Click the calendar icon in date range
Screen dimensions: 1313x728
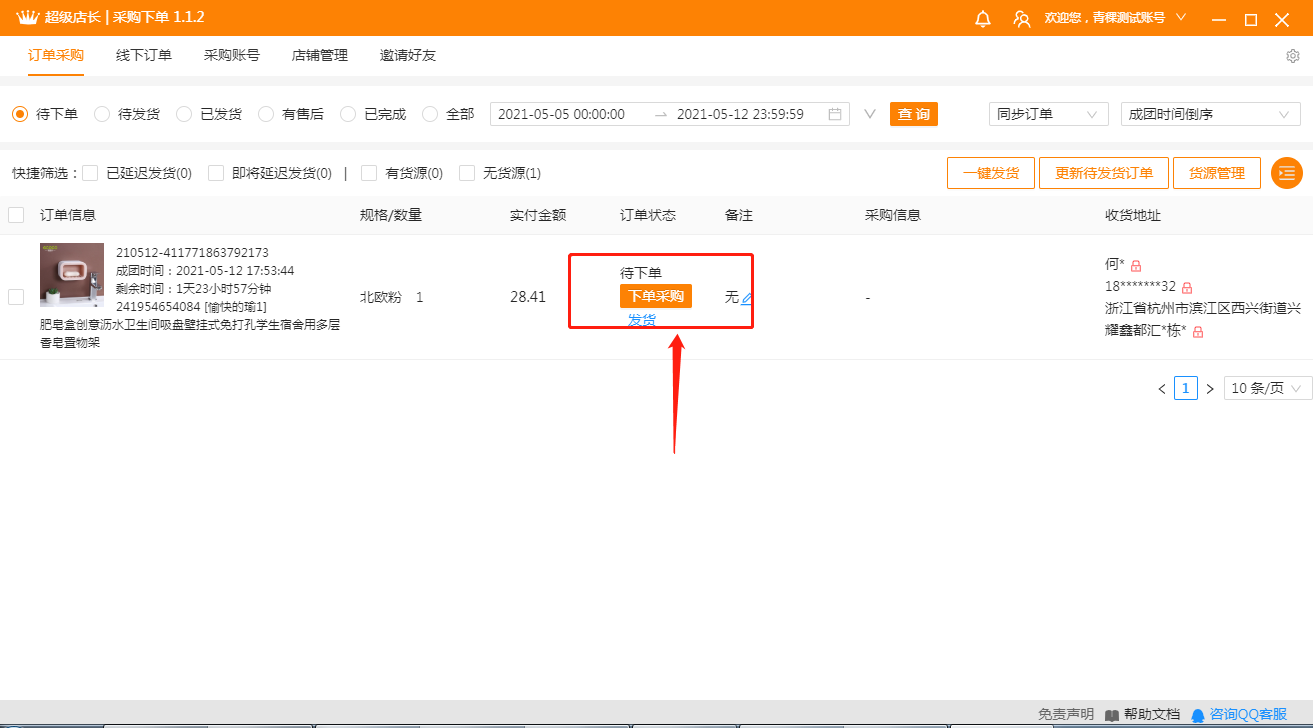(x=835, y=114)
